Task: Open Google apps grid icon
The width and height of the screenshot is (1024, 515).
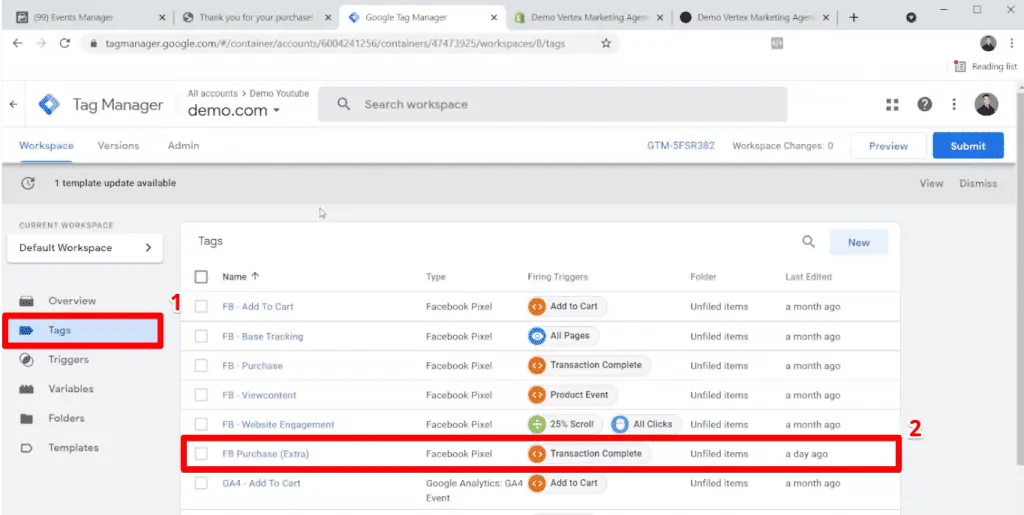Action: coord(892,104)
